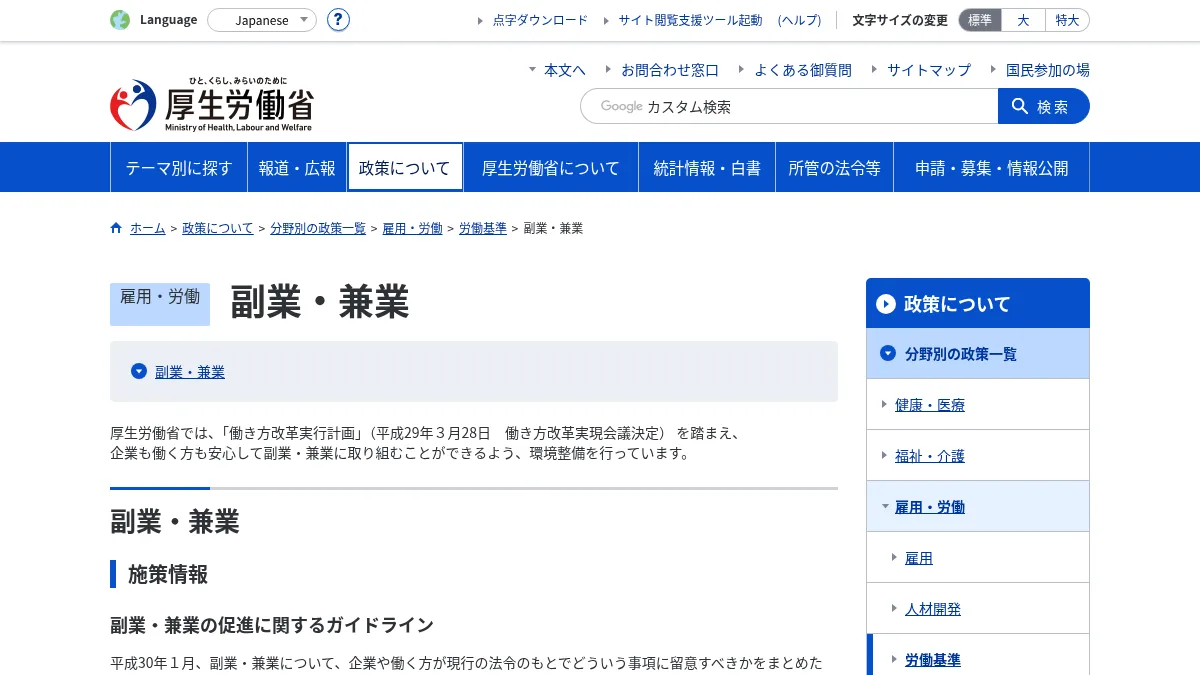The image size is (1200, 675).
Task: Focus the Google カスタム検索 field
Action: pos(789,106)
